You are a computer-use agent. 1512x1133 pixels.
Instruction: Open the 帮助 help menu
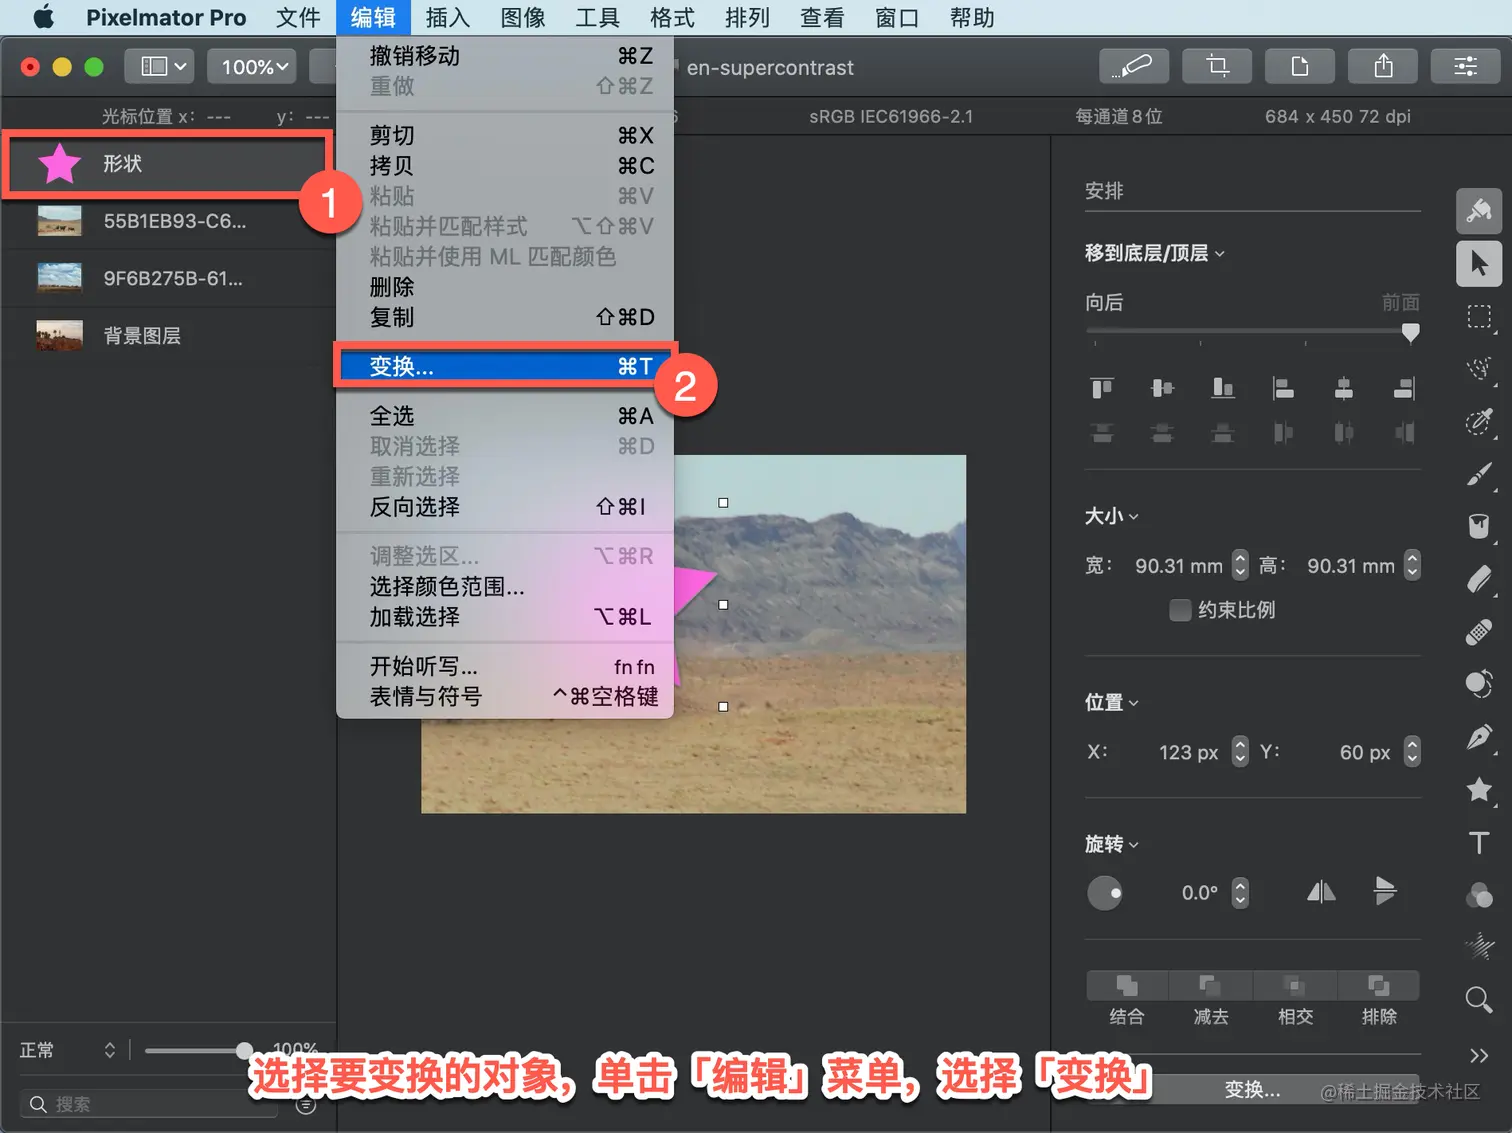pyautogui.click(x=972, y=17)
